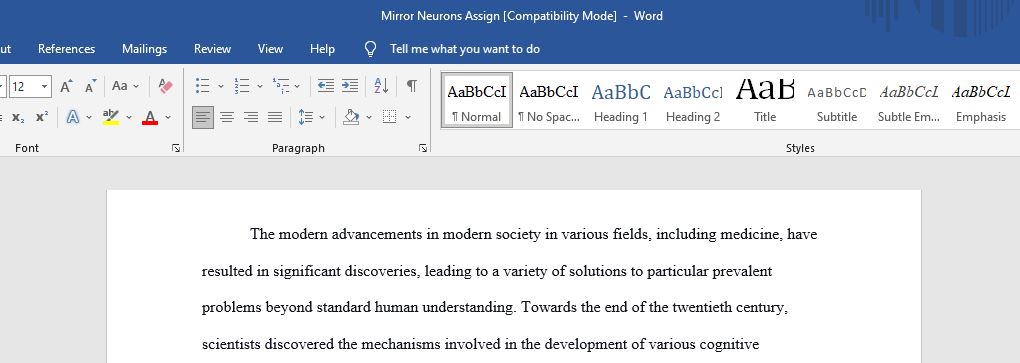Apply the No Spacing style
Viewport: 1020px width, 363px height.
tap(548, 100)
